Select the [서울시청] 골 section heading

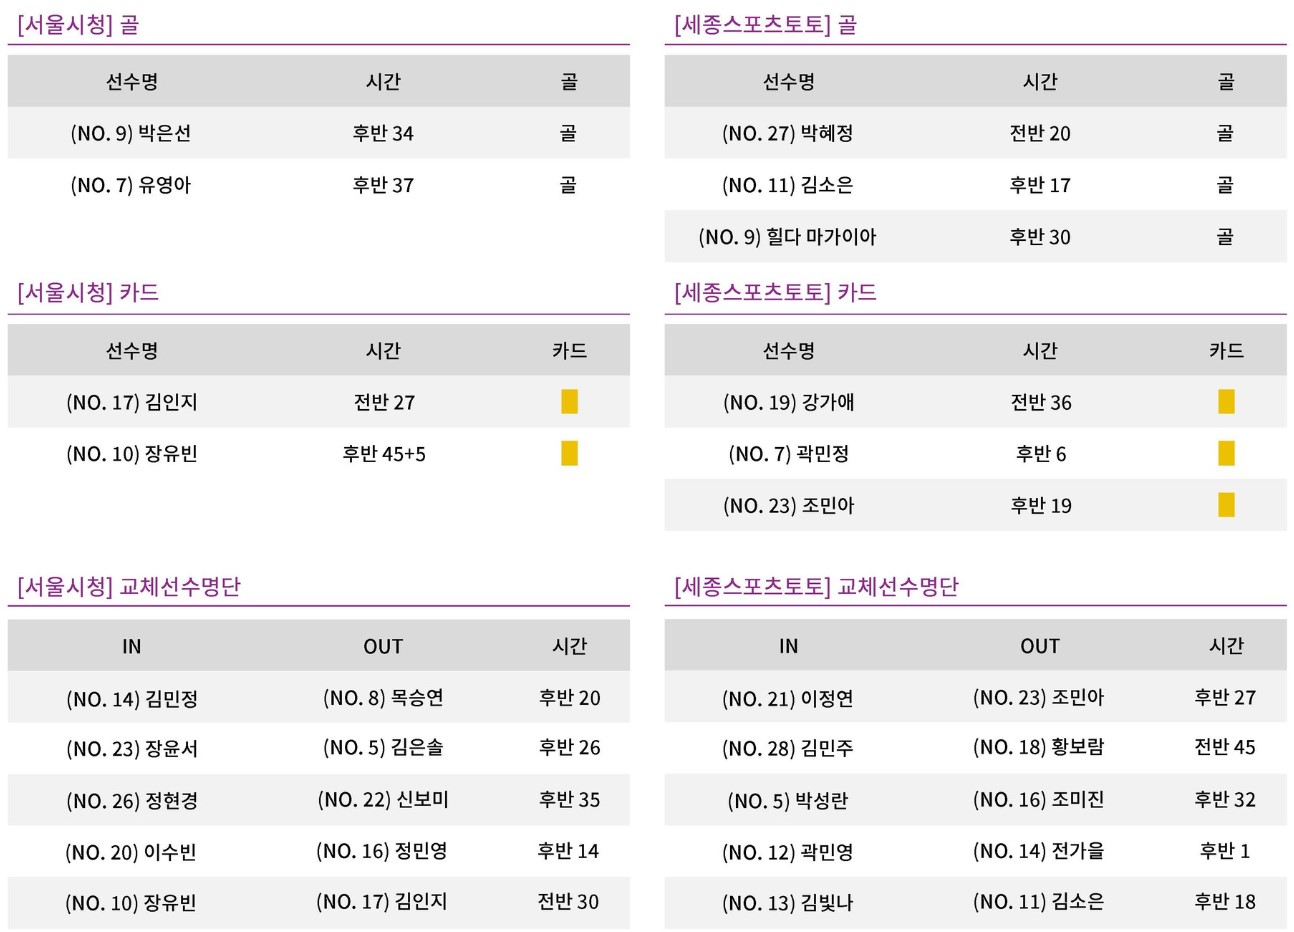point(78,24)
